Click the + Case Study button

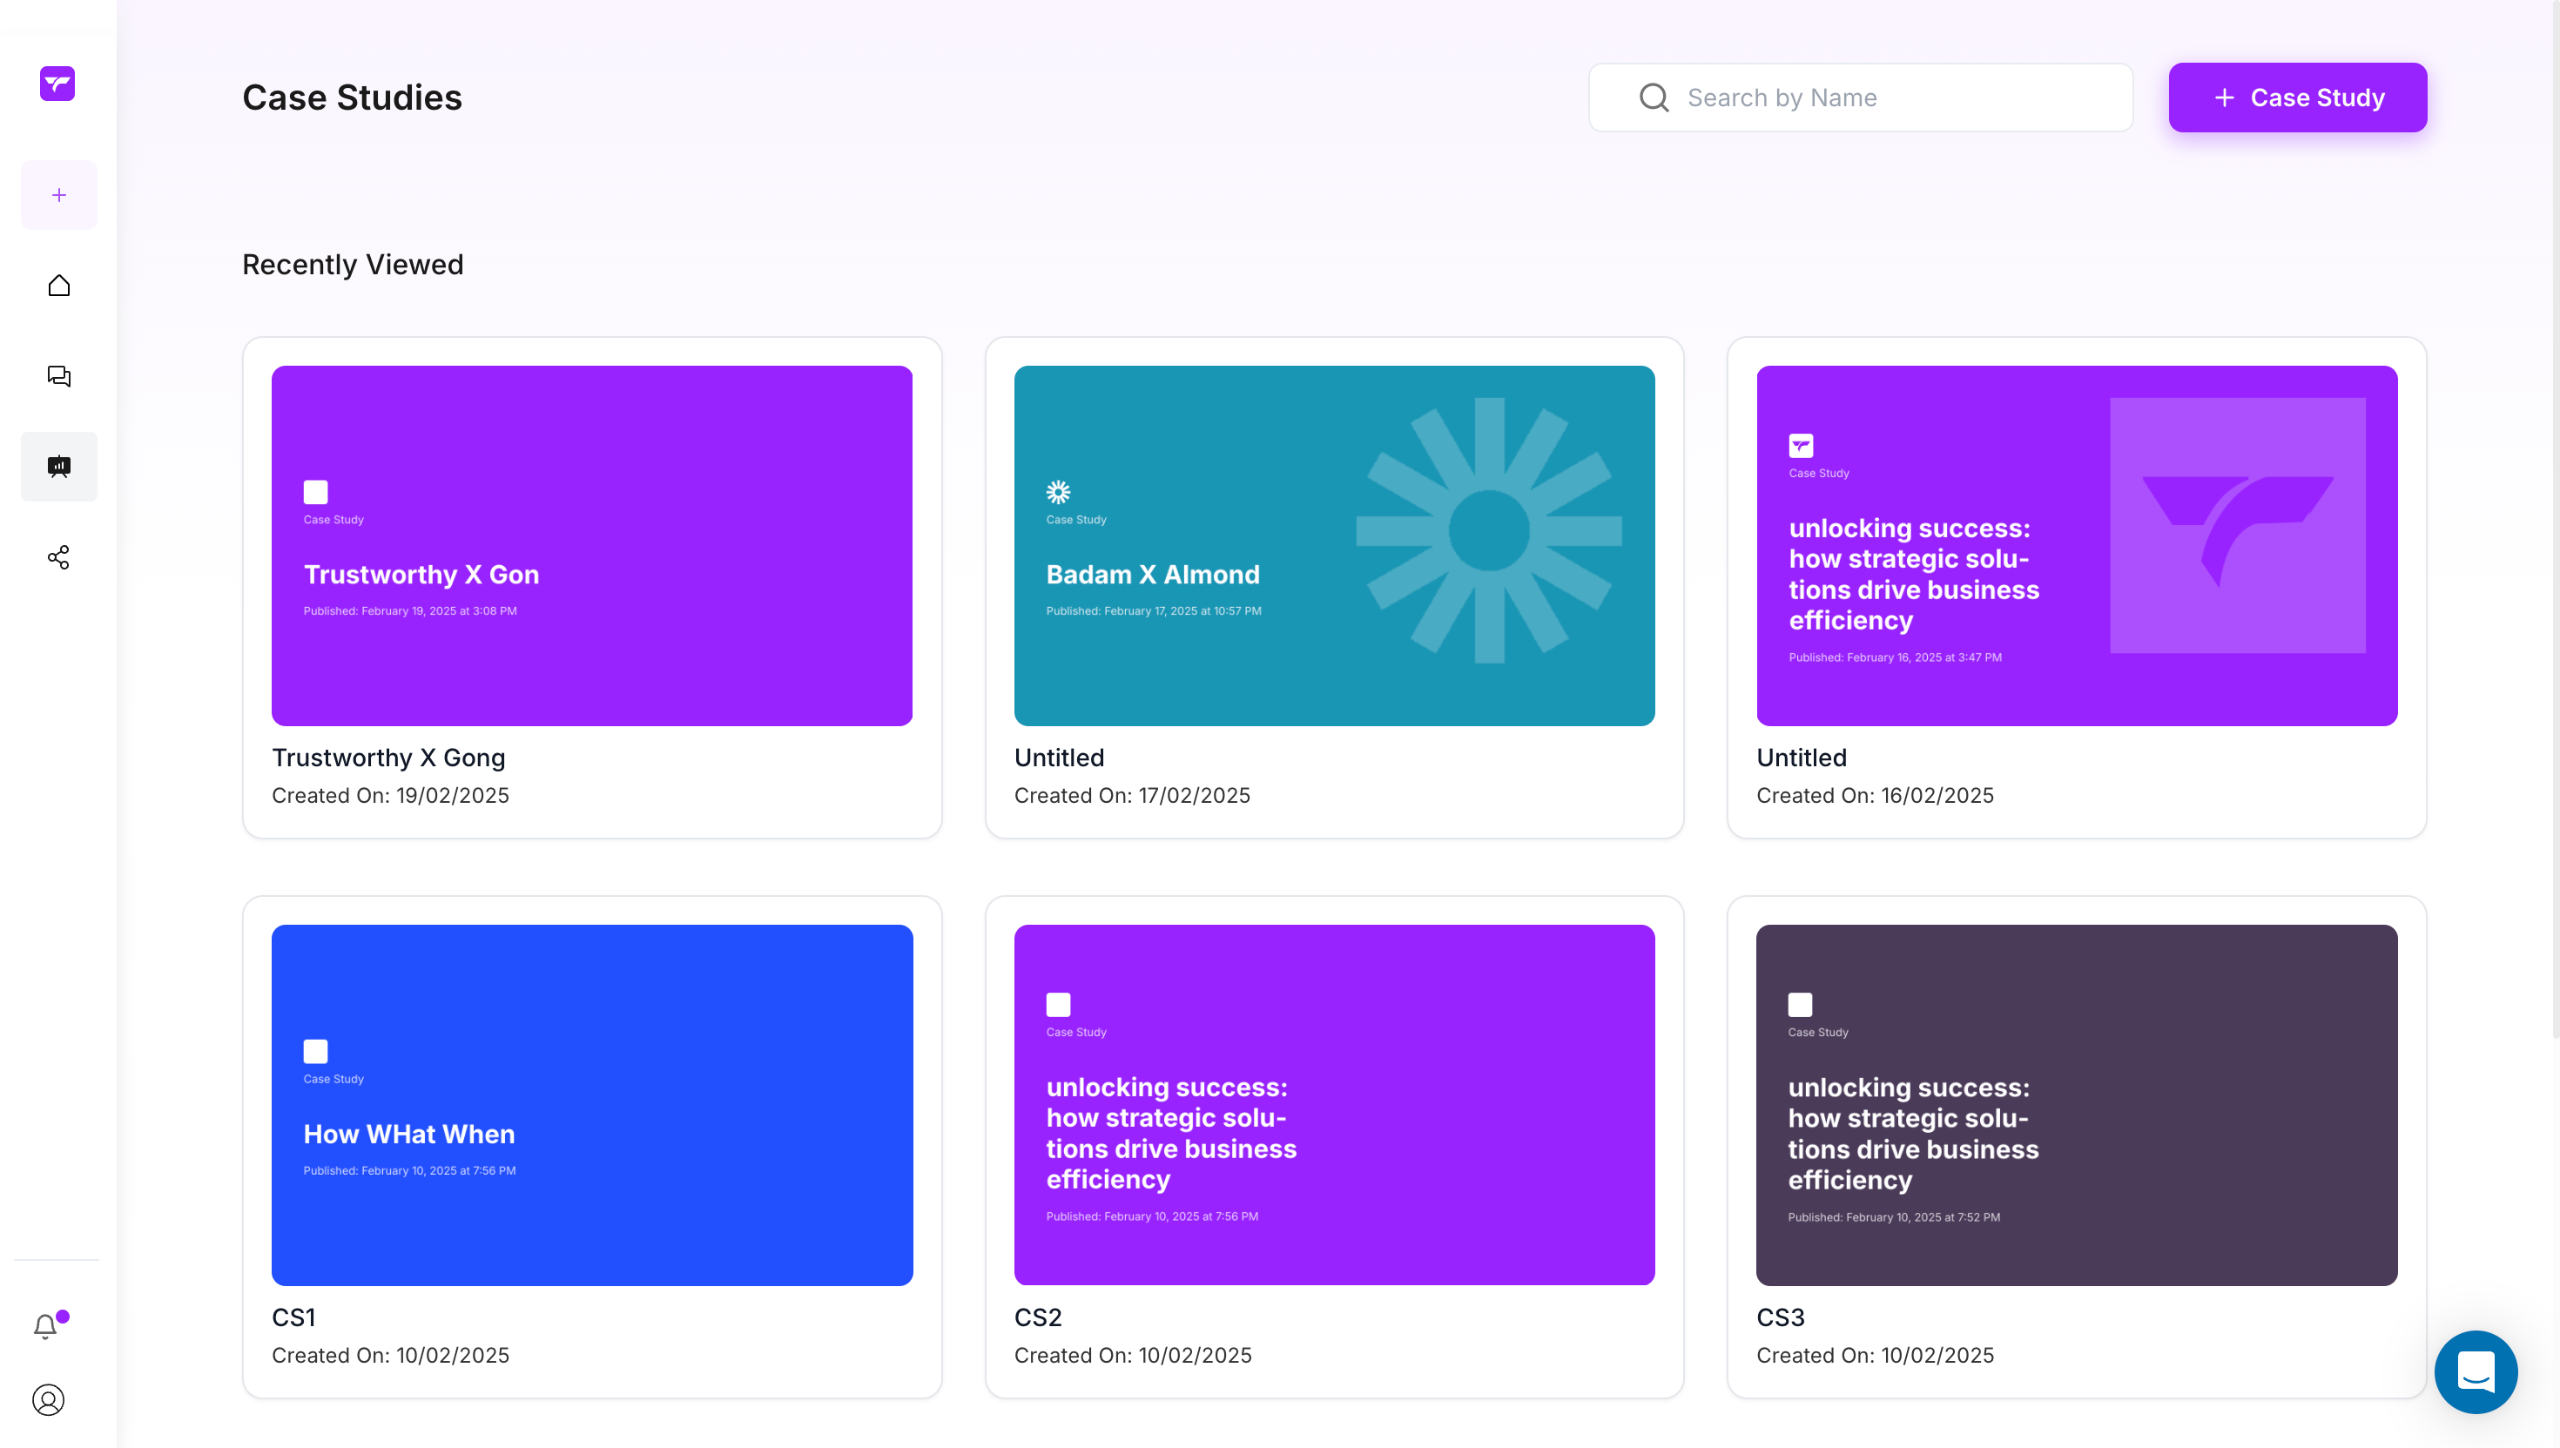2297,98
